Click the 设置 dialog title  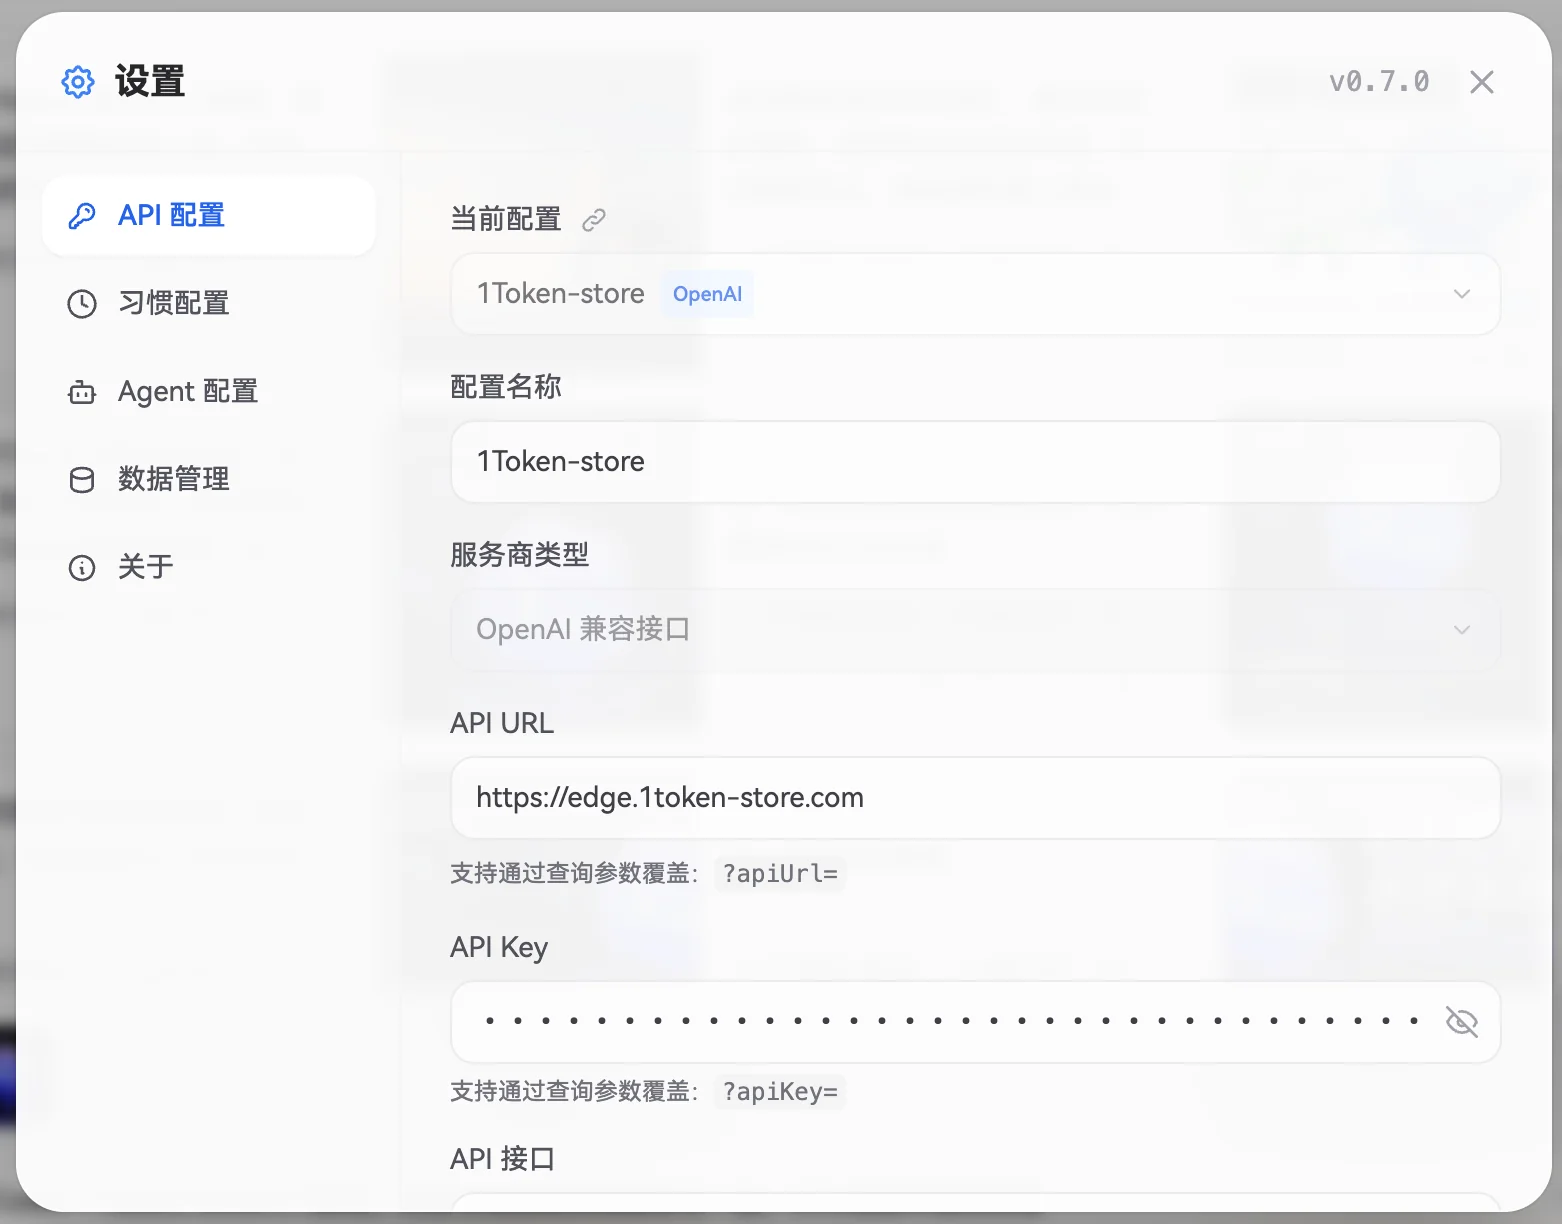click(150, 82)
